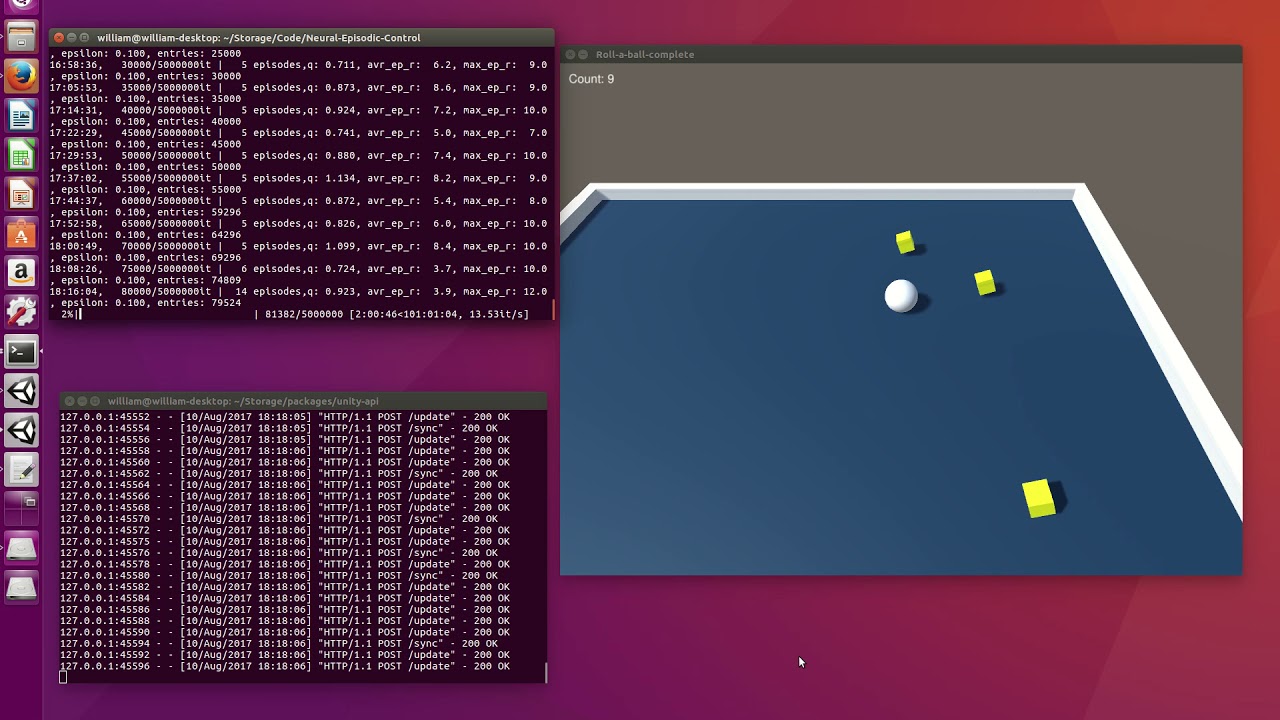The width and height of the screenshot is (1280, 720).
Task: Open LibreOffice Calc from the dock
Action: (21, 155)
